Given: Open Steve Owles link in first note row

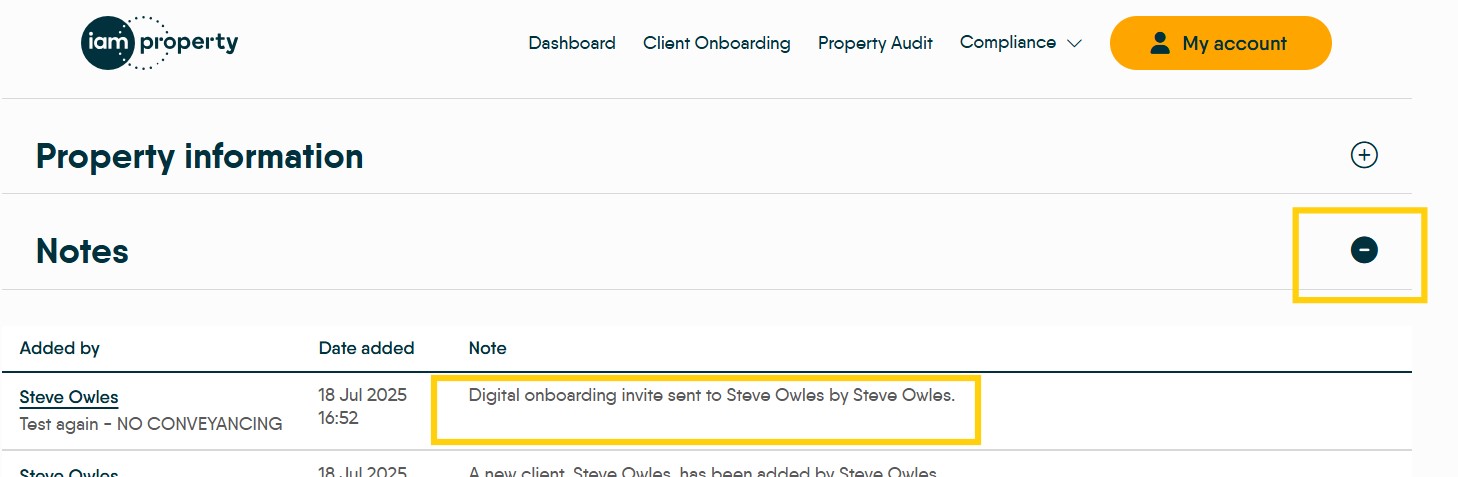Looking at the screenshot, I should coord(69,397).
